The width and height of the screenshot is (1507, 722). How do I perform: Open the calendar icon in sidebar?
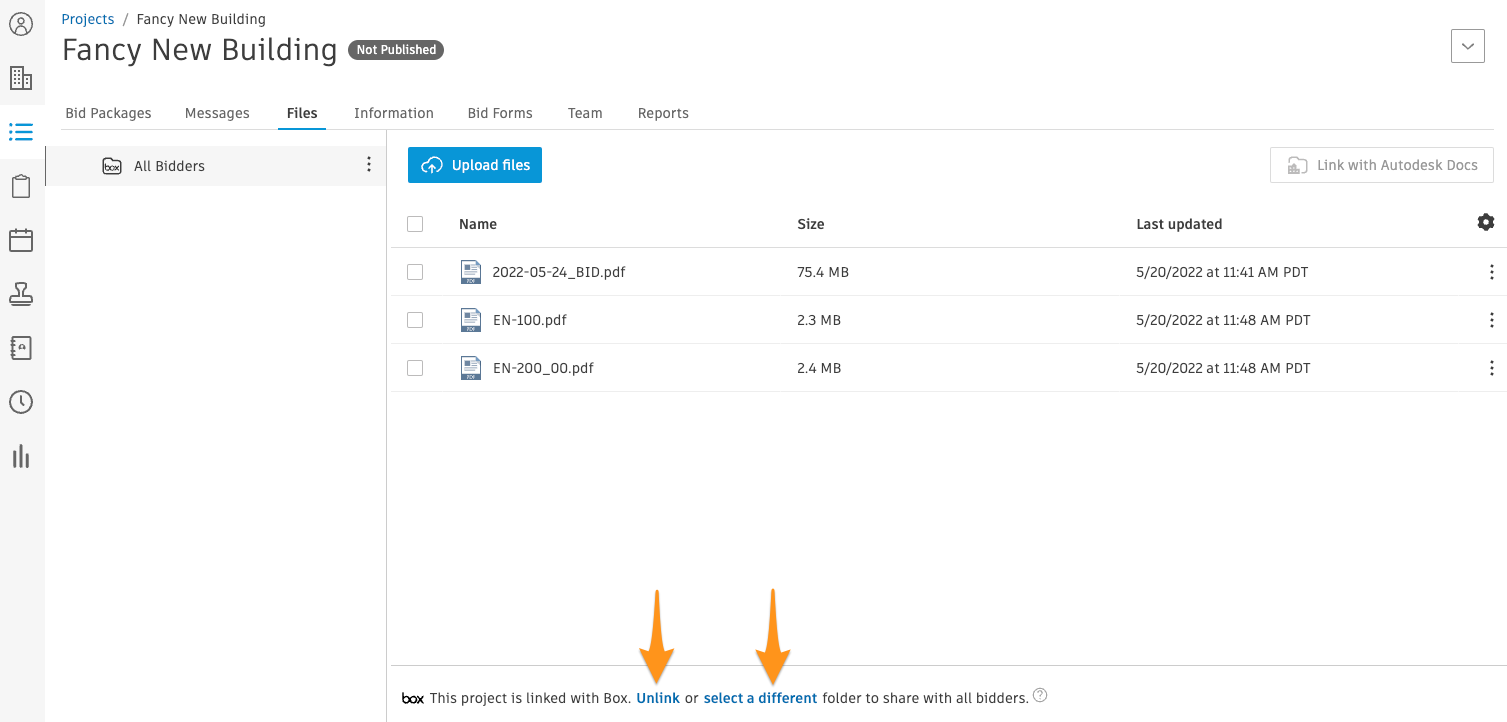(x=21, y=240)
